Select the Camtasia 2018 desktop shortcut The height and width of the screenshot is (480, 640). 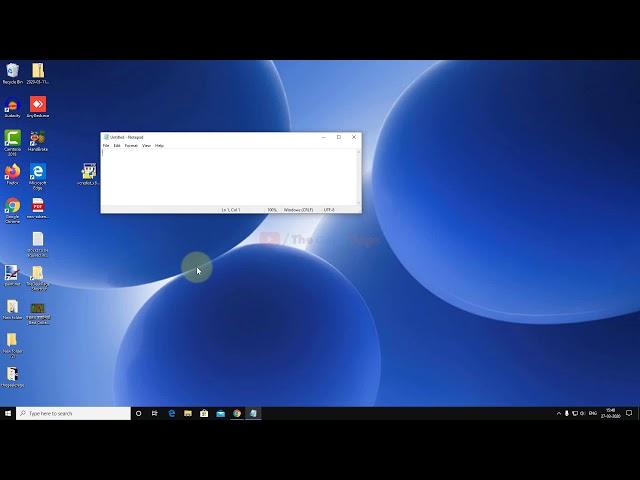[12, 142]
